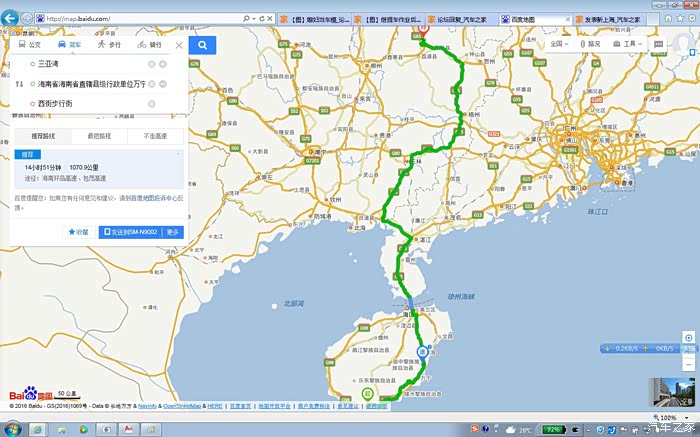Clear the 三亚湾 start point field

tap(151, 64)
